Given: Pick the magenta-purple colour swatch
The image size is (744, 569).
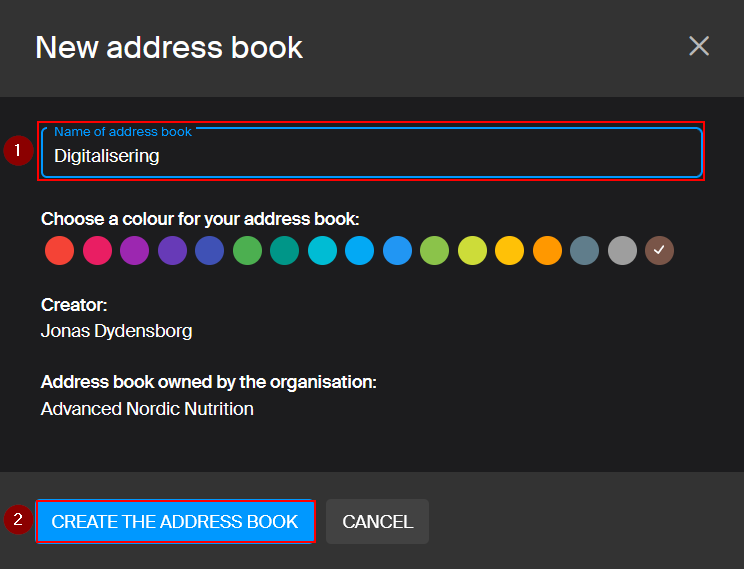Looking at the screenshot, I should click(x=134, y=251).
